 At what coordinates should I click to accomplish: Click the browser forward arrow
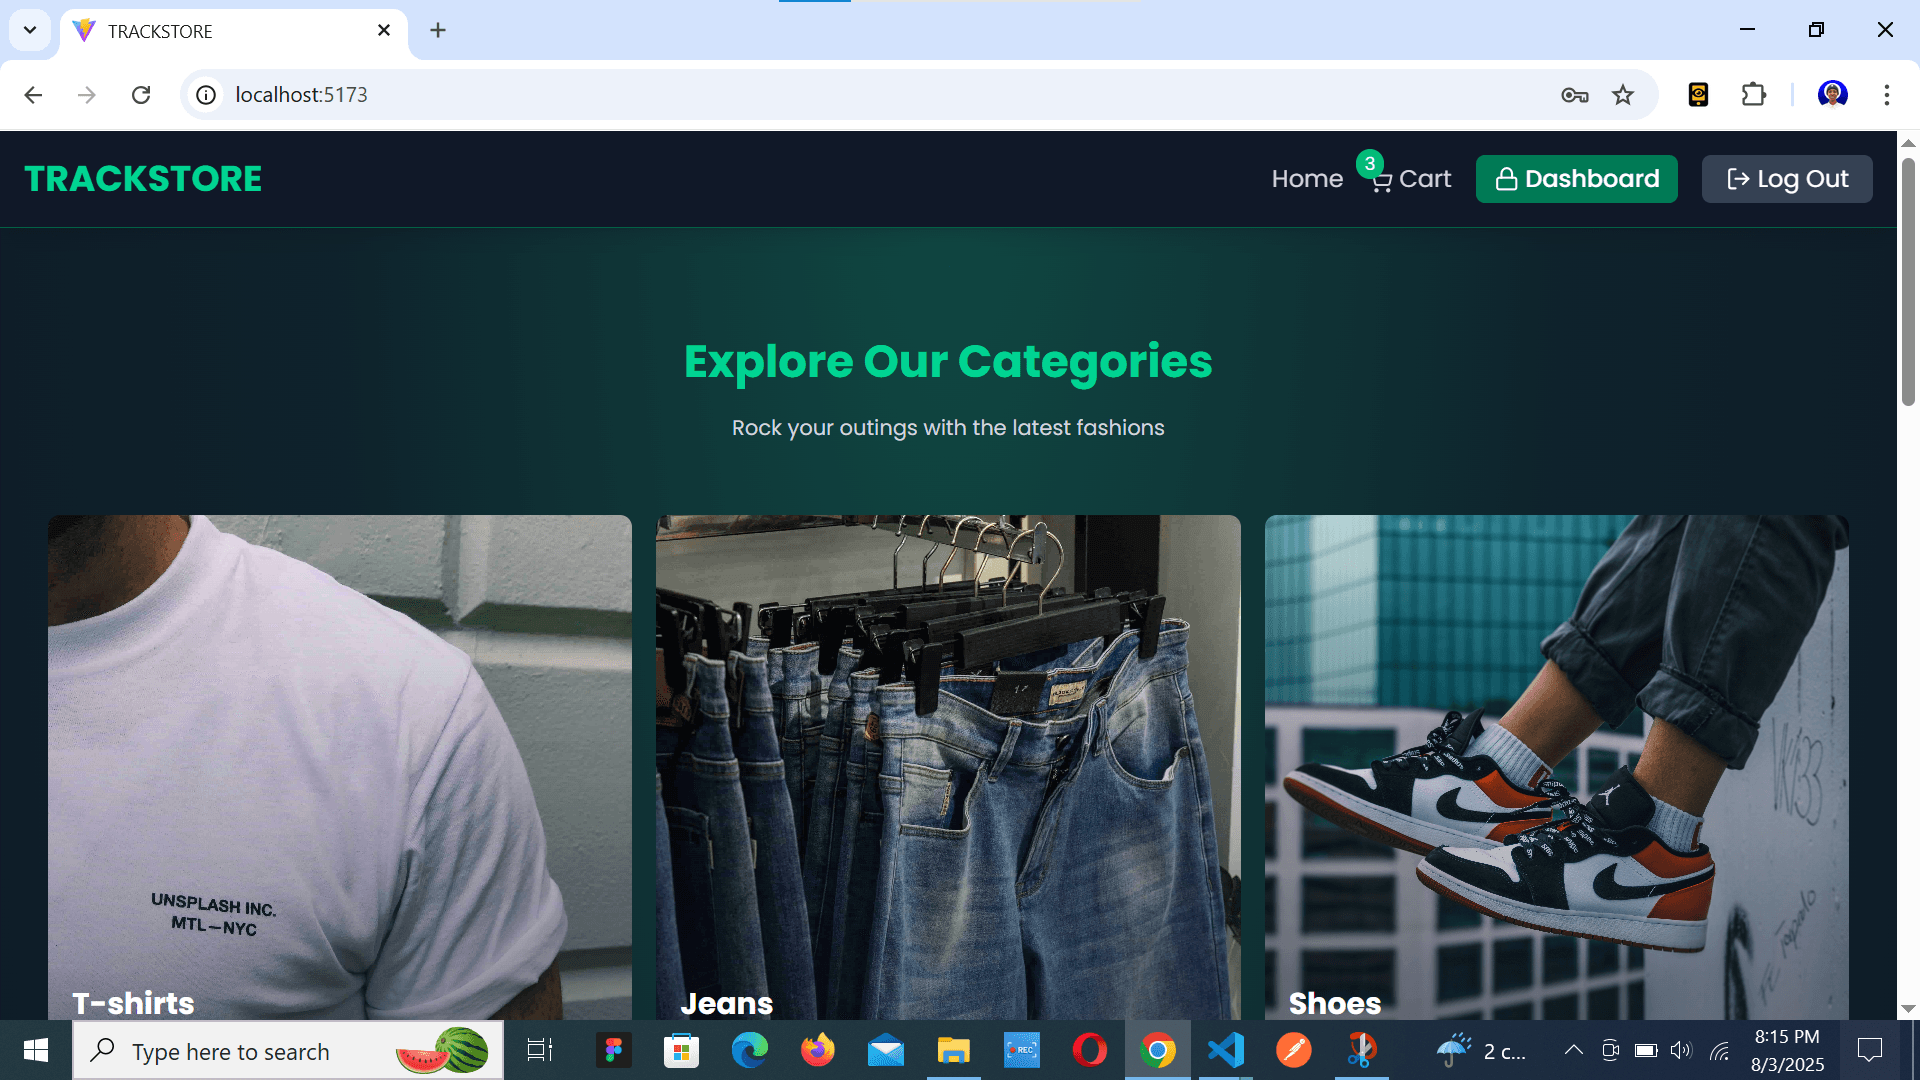point(87,95)
